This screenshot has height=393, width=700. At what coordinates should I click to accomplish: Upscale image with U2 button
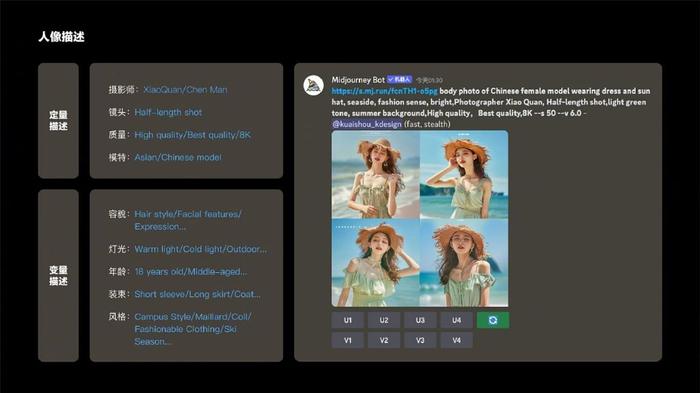coord(384,320)
